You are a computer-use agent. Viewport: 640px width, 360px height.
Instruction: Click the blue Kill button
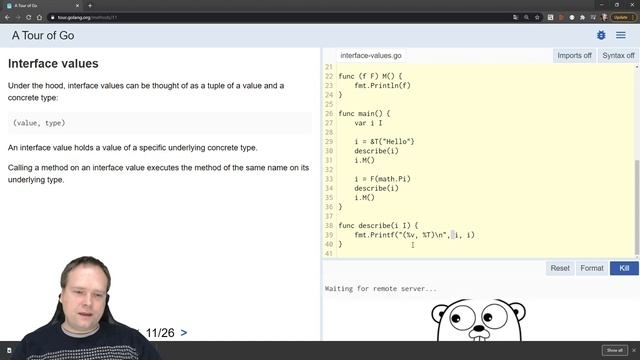click(x=624, y=268)
